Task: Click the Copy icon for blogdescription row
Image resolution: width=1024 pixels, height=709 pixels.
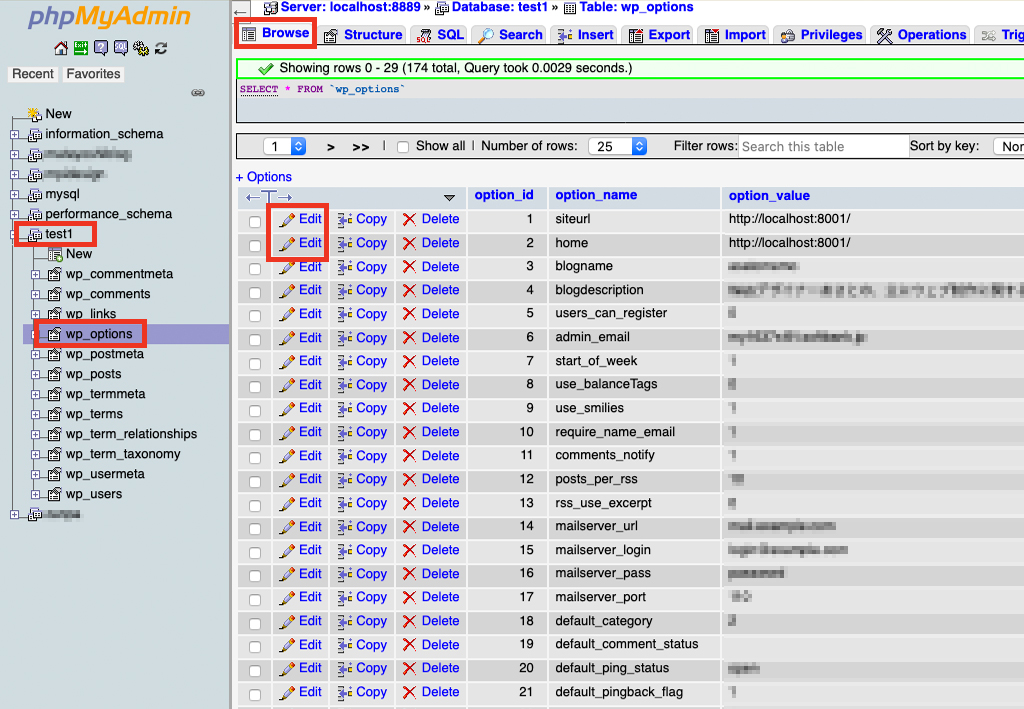Action: 345,291
